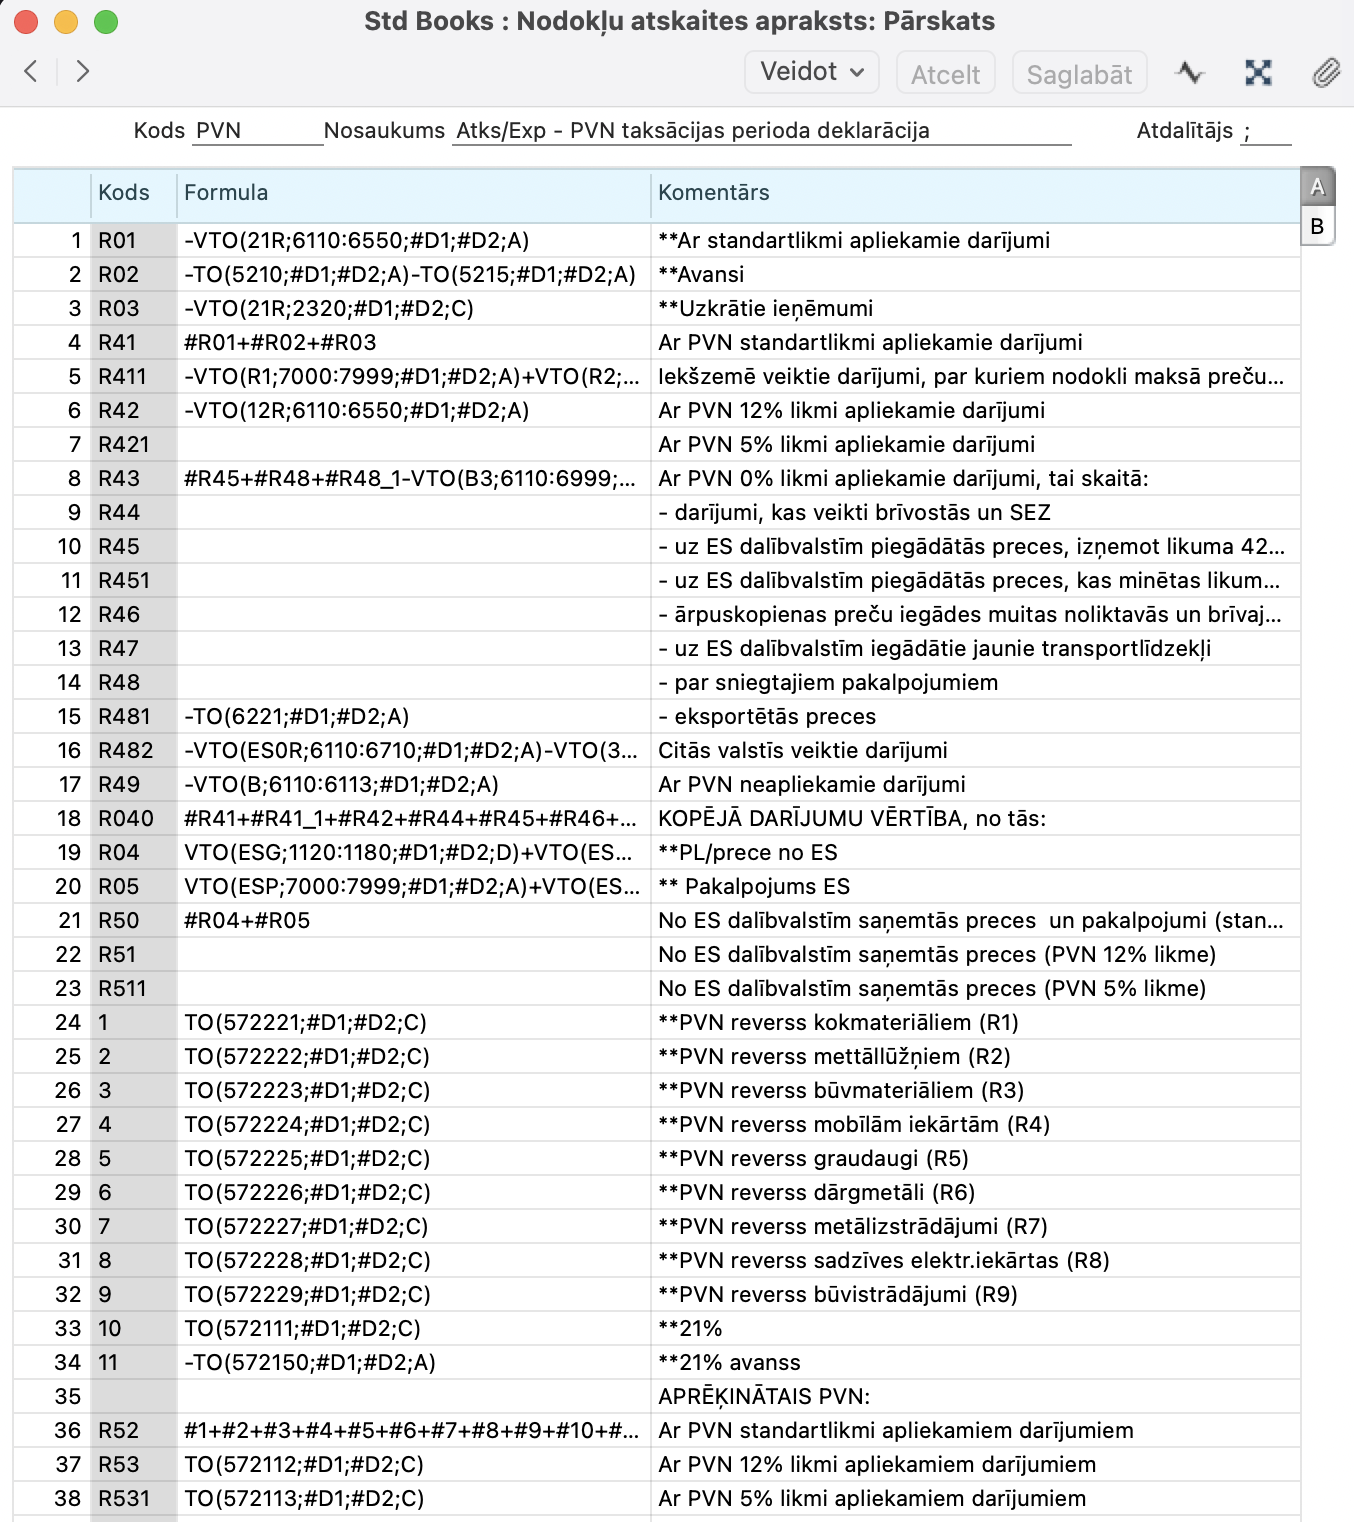Viewport: 1354px width, 1522px height.
Task: Open the Veidot dropdown menu
Action: [x=811, y=73]
